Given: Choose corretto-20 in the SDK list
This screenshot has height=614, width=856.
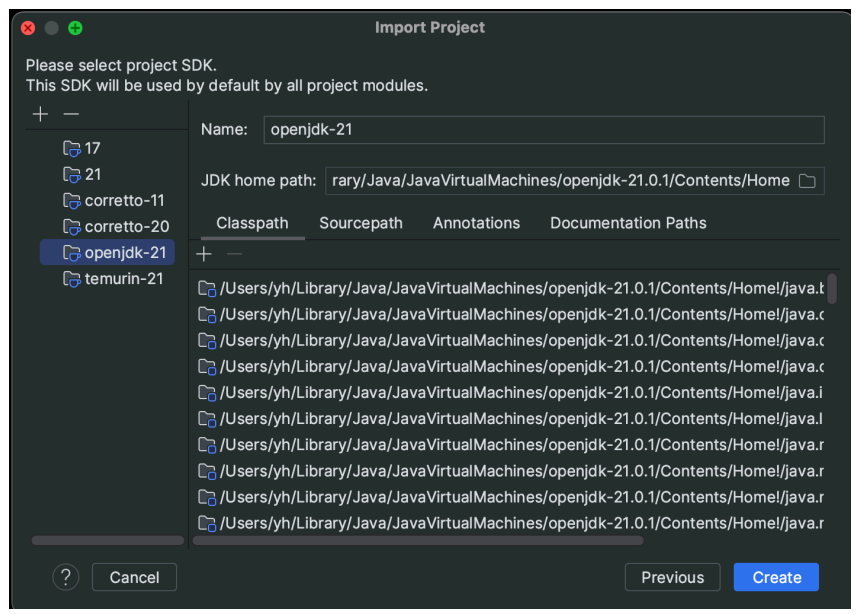Looking at the screenshot, I should tap(116, 226).
